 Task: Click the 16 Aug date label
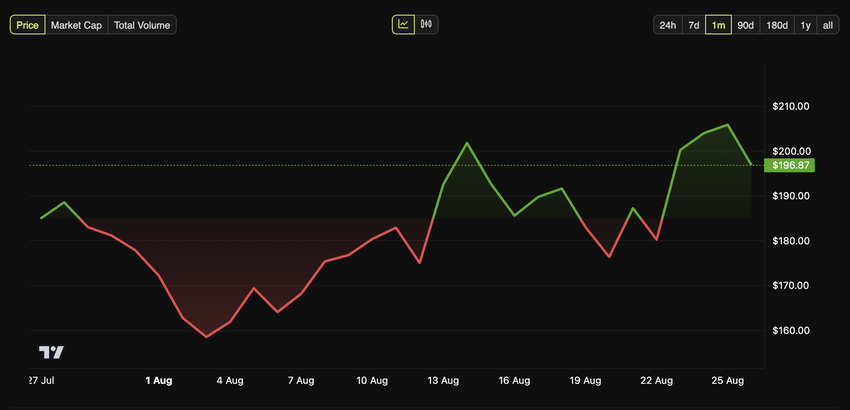[514, 381]
